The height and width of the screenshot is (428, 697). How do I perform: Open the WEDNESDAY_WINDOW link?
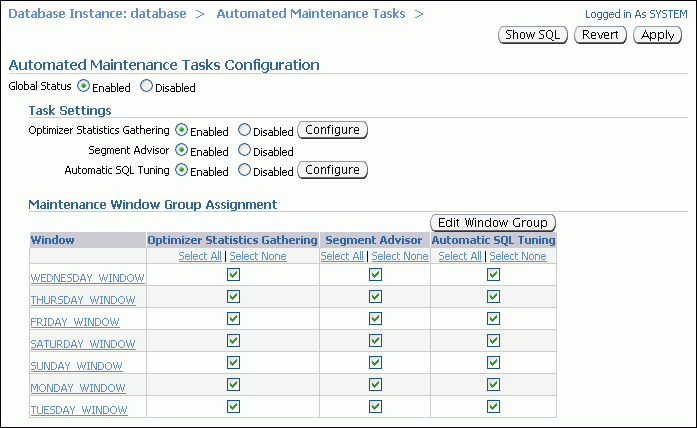pos(88,277)
